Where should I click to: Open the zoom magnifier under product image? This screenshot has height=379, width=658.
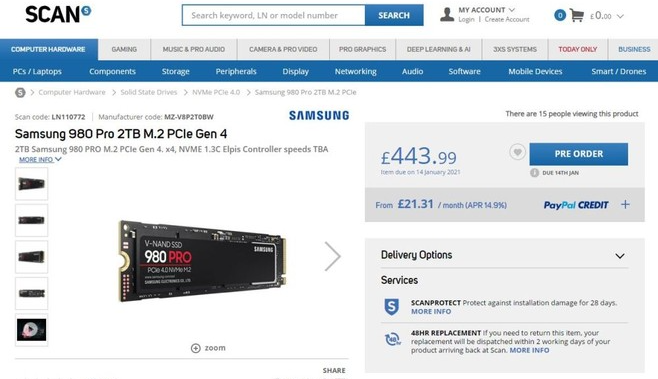click(196, 348)
